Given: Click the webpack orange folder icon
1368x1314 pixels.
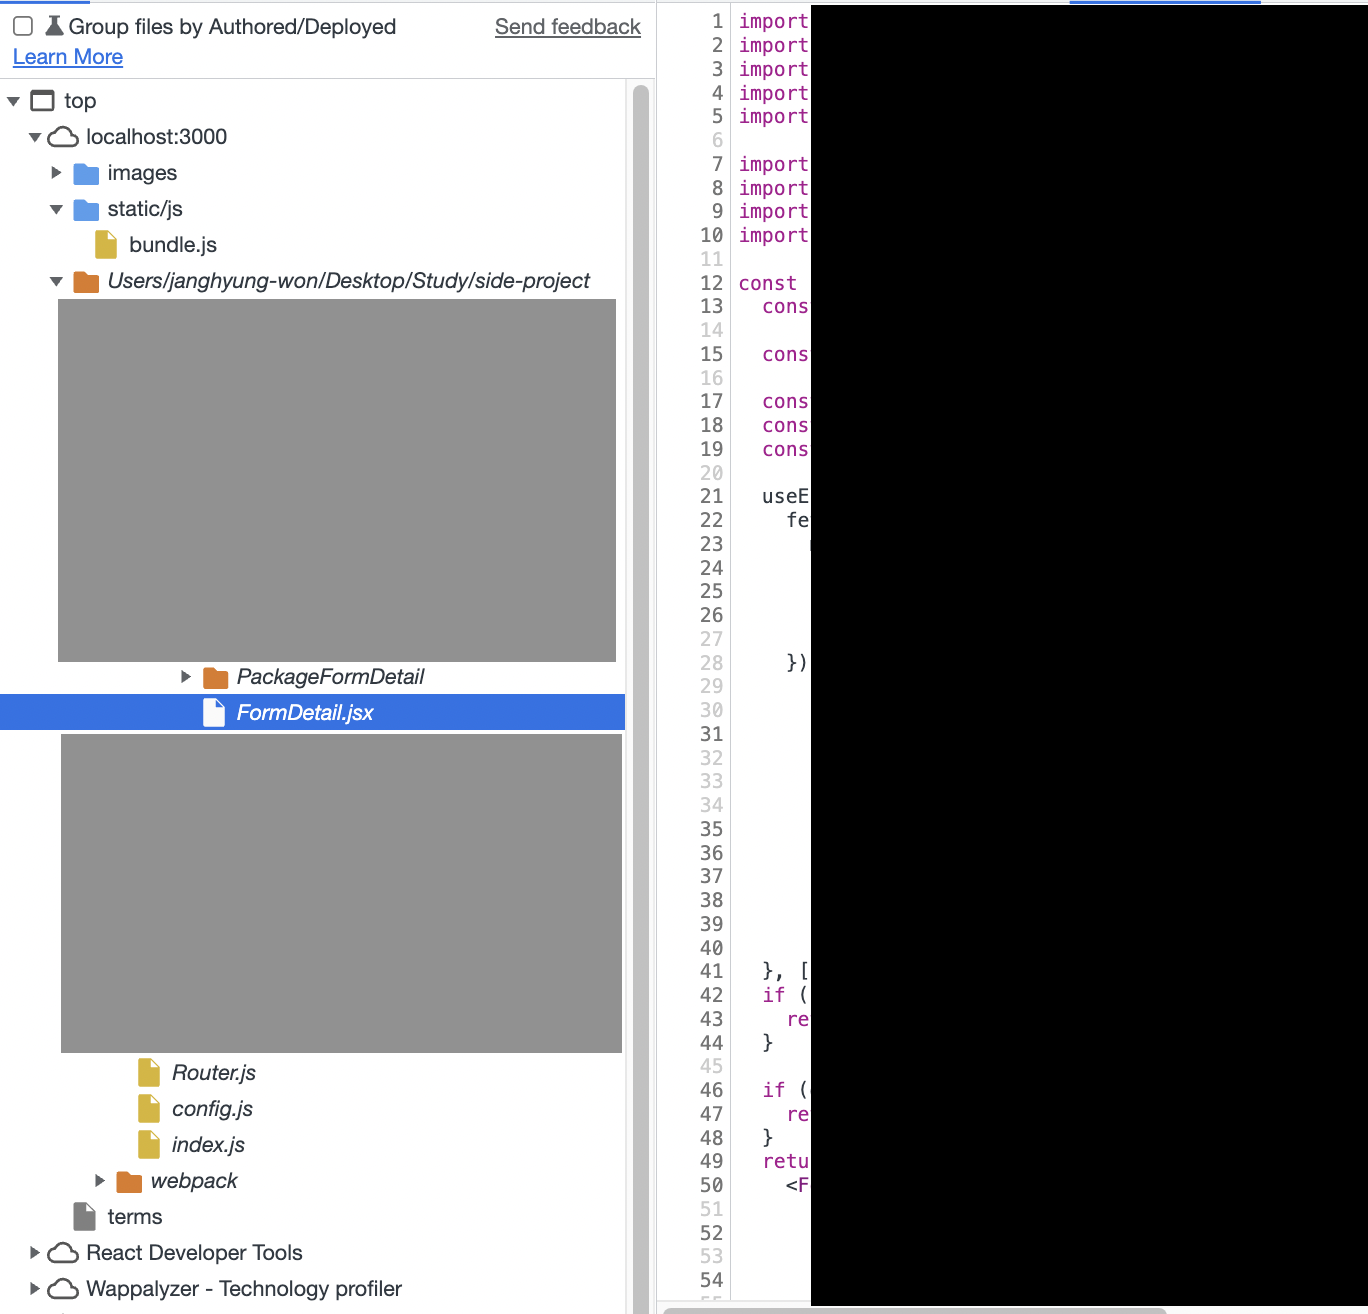Looking at the screenshot, I should click(x=130, y=1182).
